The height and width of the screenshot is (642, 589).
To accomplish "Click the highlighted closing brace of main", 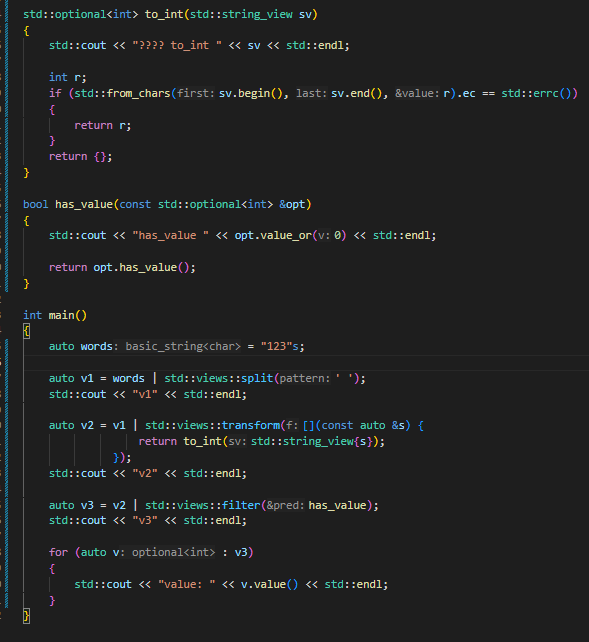I will 26,616.
